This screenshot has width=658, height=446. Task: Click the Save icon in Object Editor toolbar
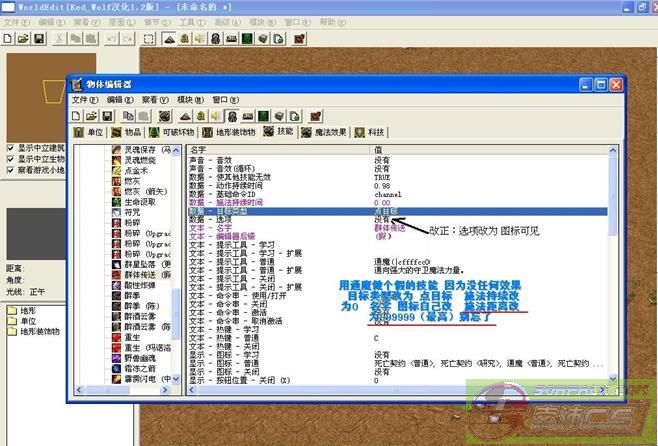[110, 116]
